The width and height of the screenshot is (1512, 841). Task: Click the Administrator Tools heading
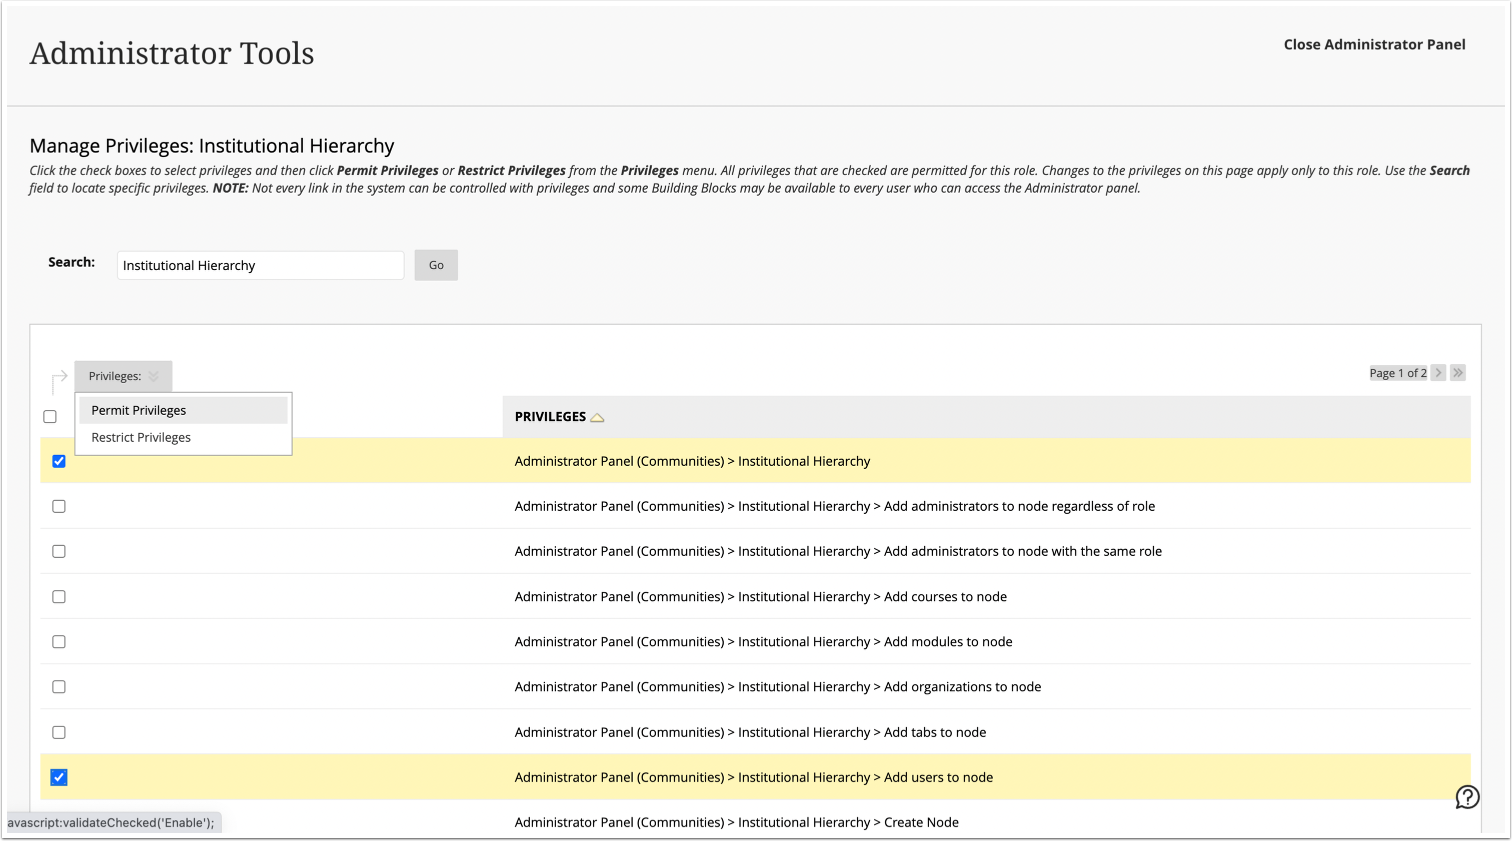[x=172, y=53]
